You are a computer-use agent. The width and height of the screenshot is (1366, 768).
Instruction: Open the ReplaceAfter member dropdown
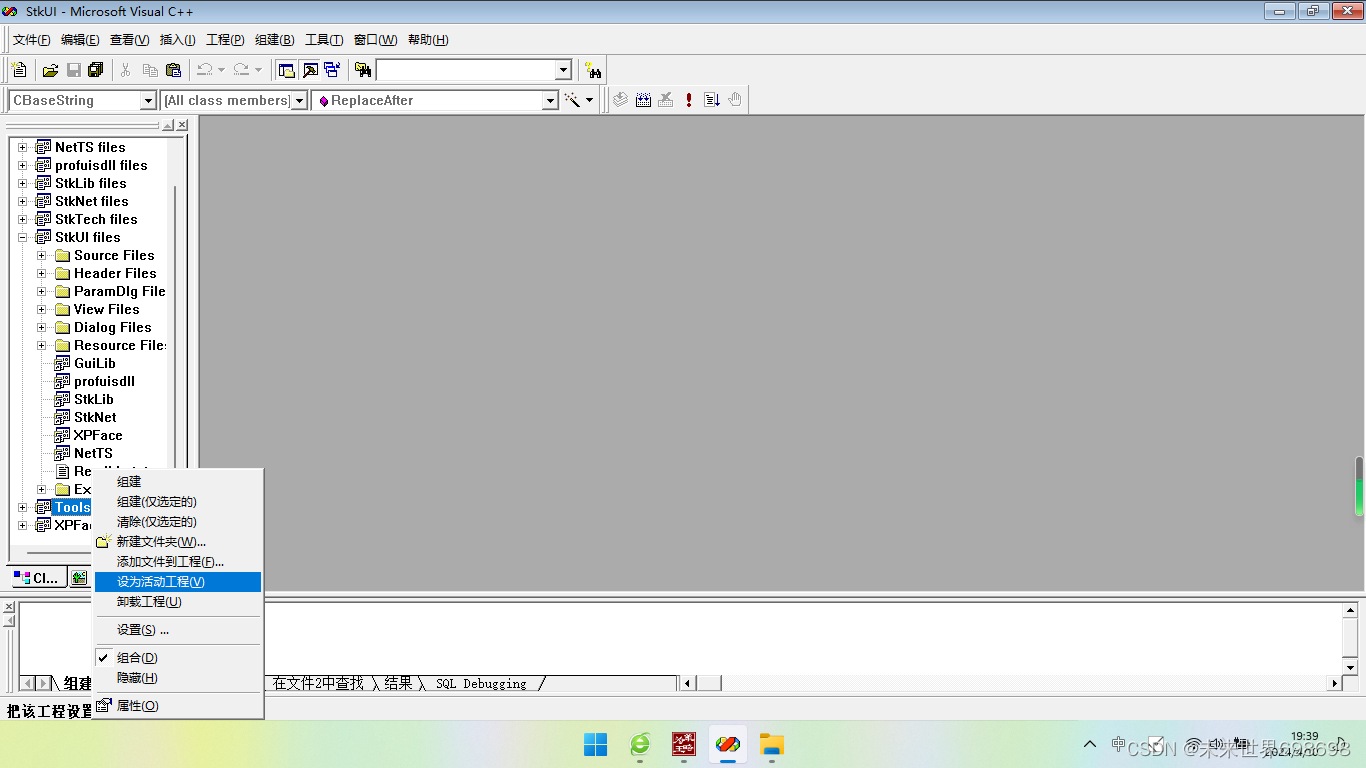coord(550,100)
